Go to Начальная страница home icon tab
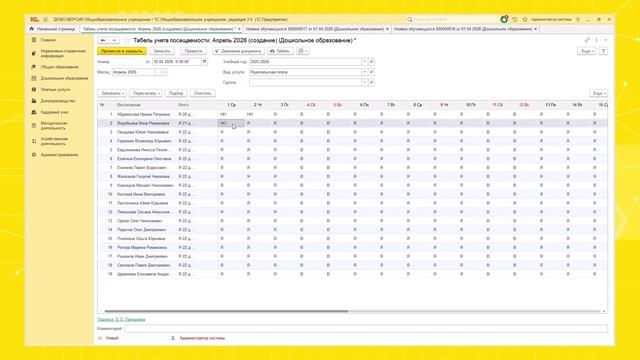Viewport: 640px width, 360px height. pos(31,29)
